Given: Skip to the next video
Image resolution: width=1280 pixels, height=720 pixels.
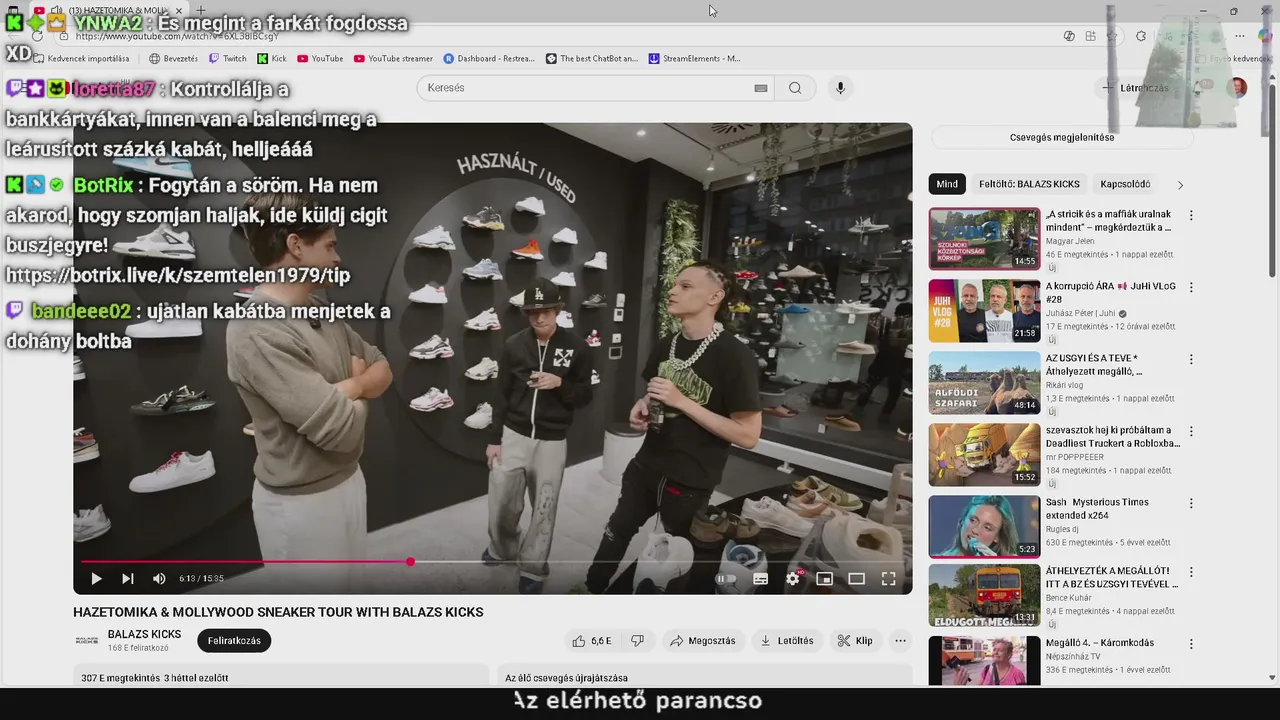Looking at the screenshot, I should 127,579.
